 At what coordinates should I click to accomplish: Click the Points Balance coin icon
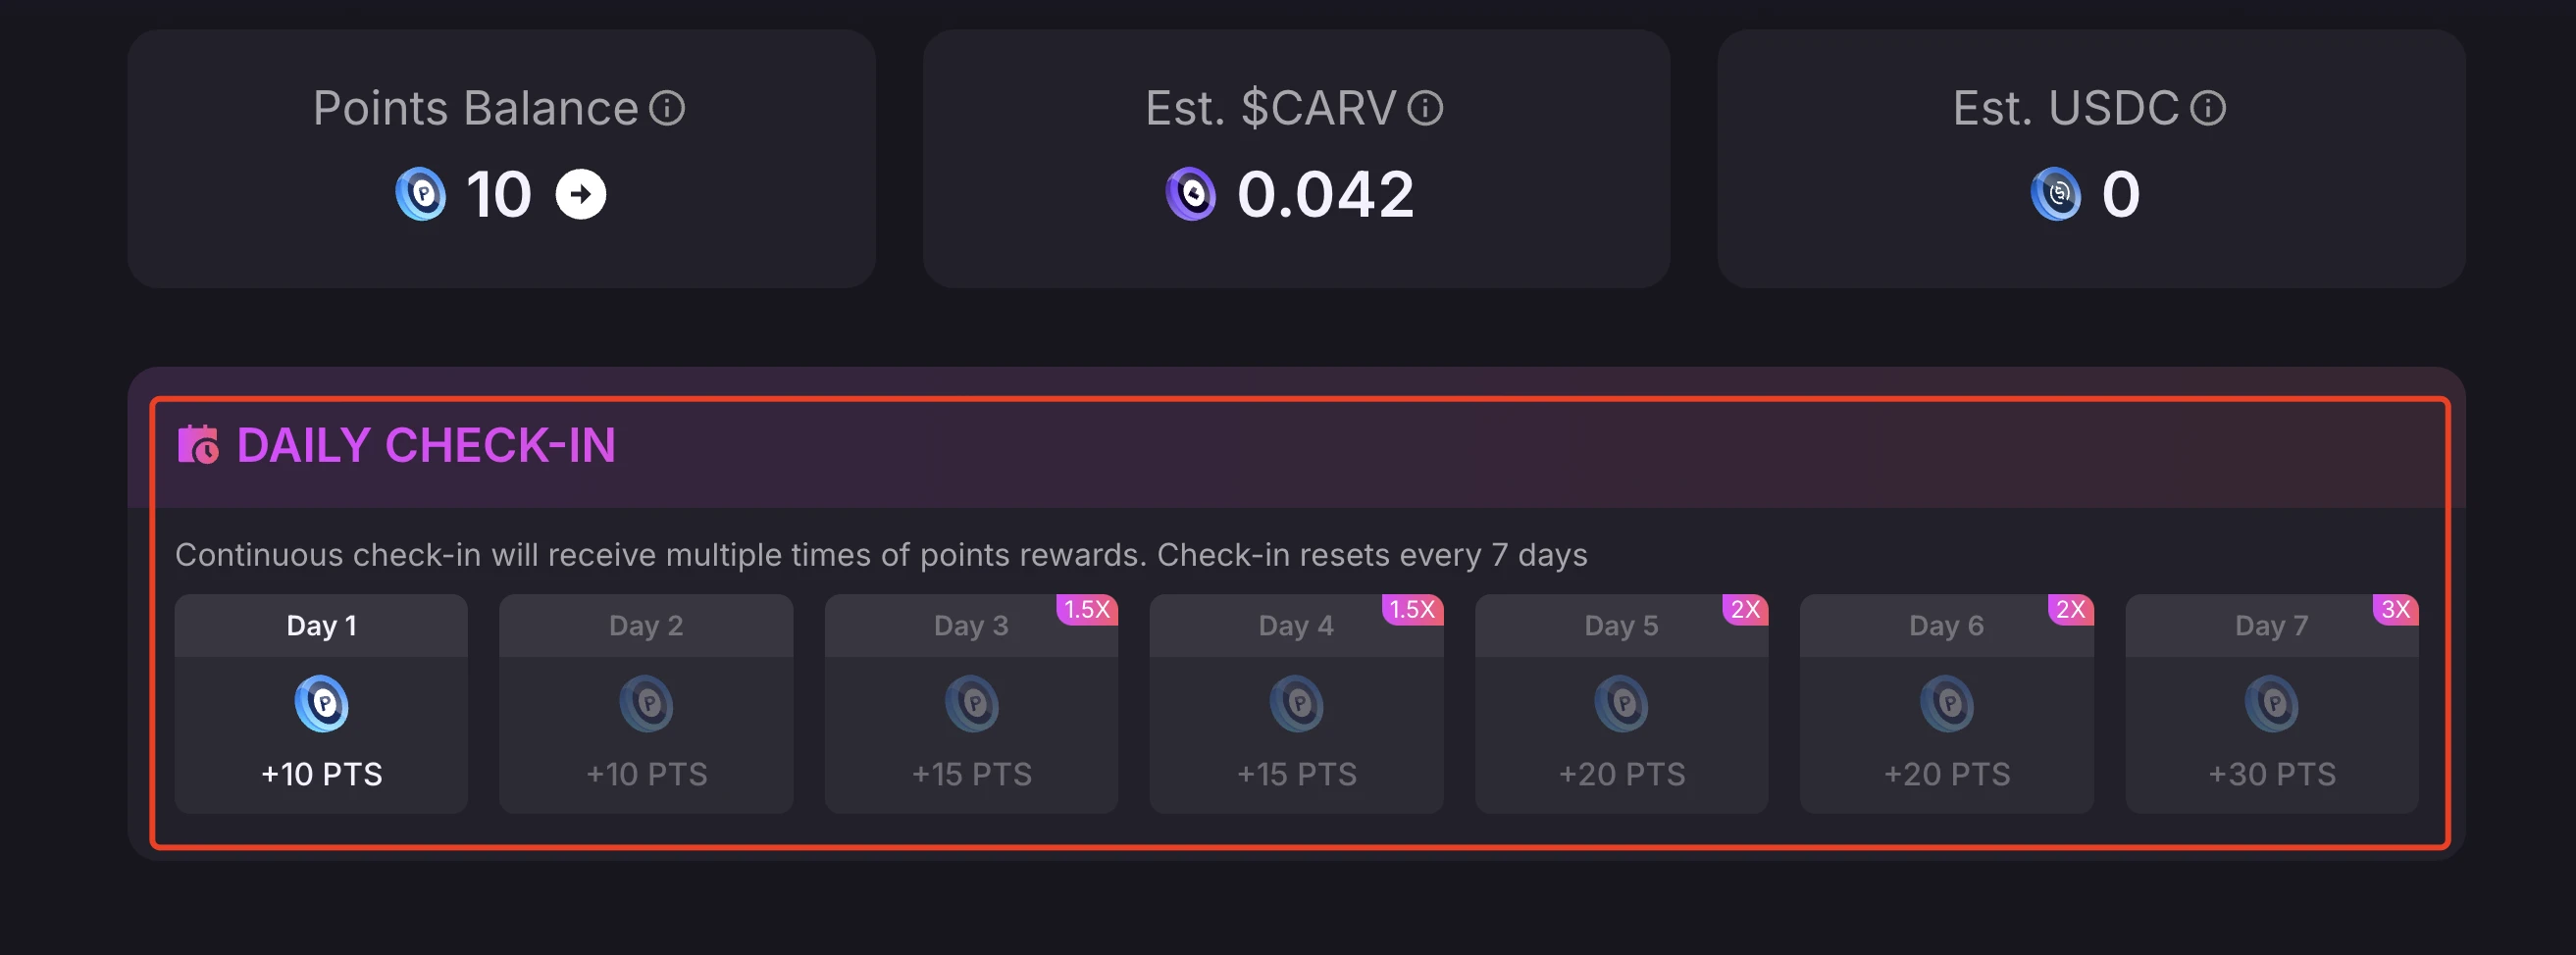tap(421, 194)
